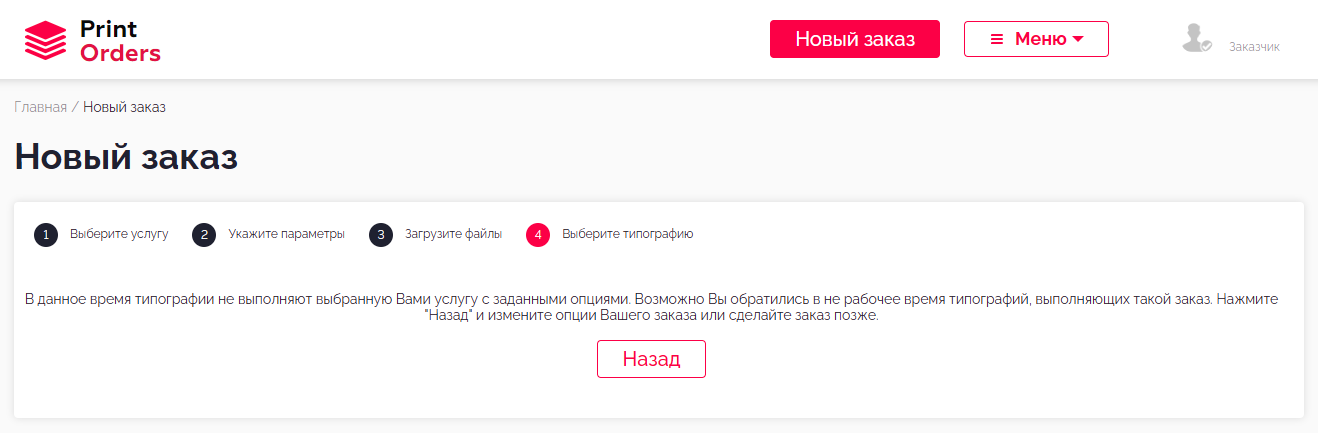Click the hamburger icon in Меню button
This screenshot has height=433, width=1318.
tap(996, 39)
